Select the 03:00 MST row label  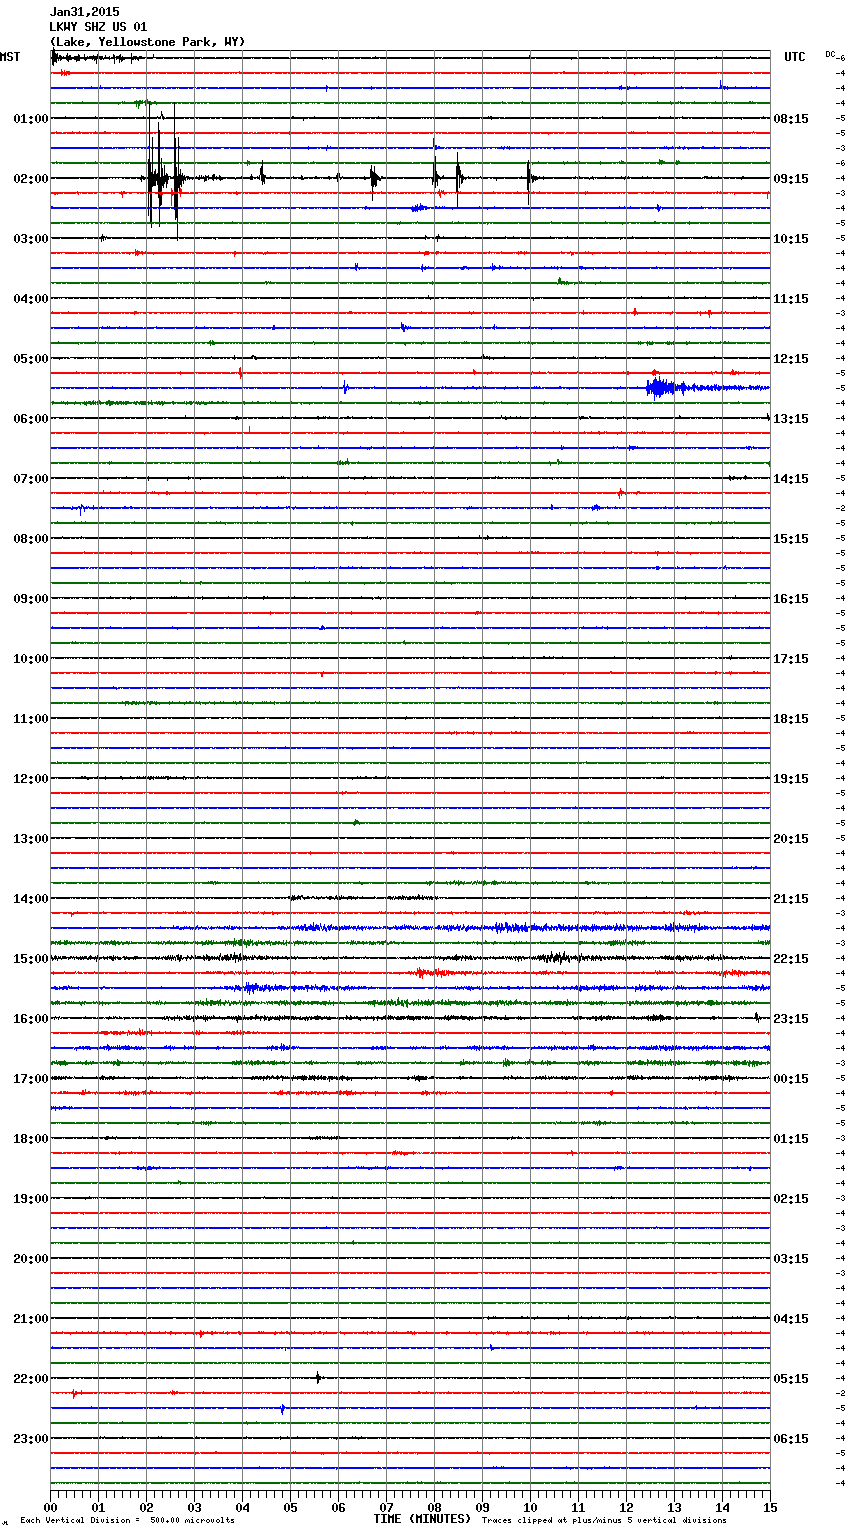point(31,239)
